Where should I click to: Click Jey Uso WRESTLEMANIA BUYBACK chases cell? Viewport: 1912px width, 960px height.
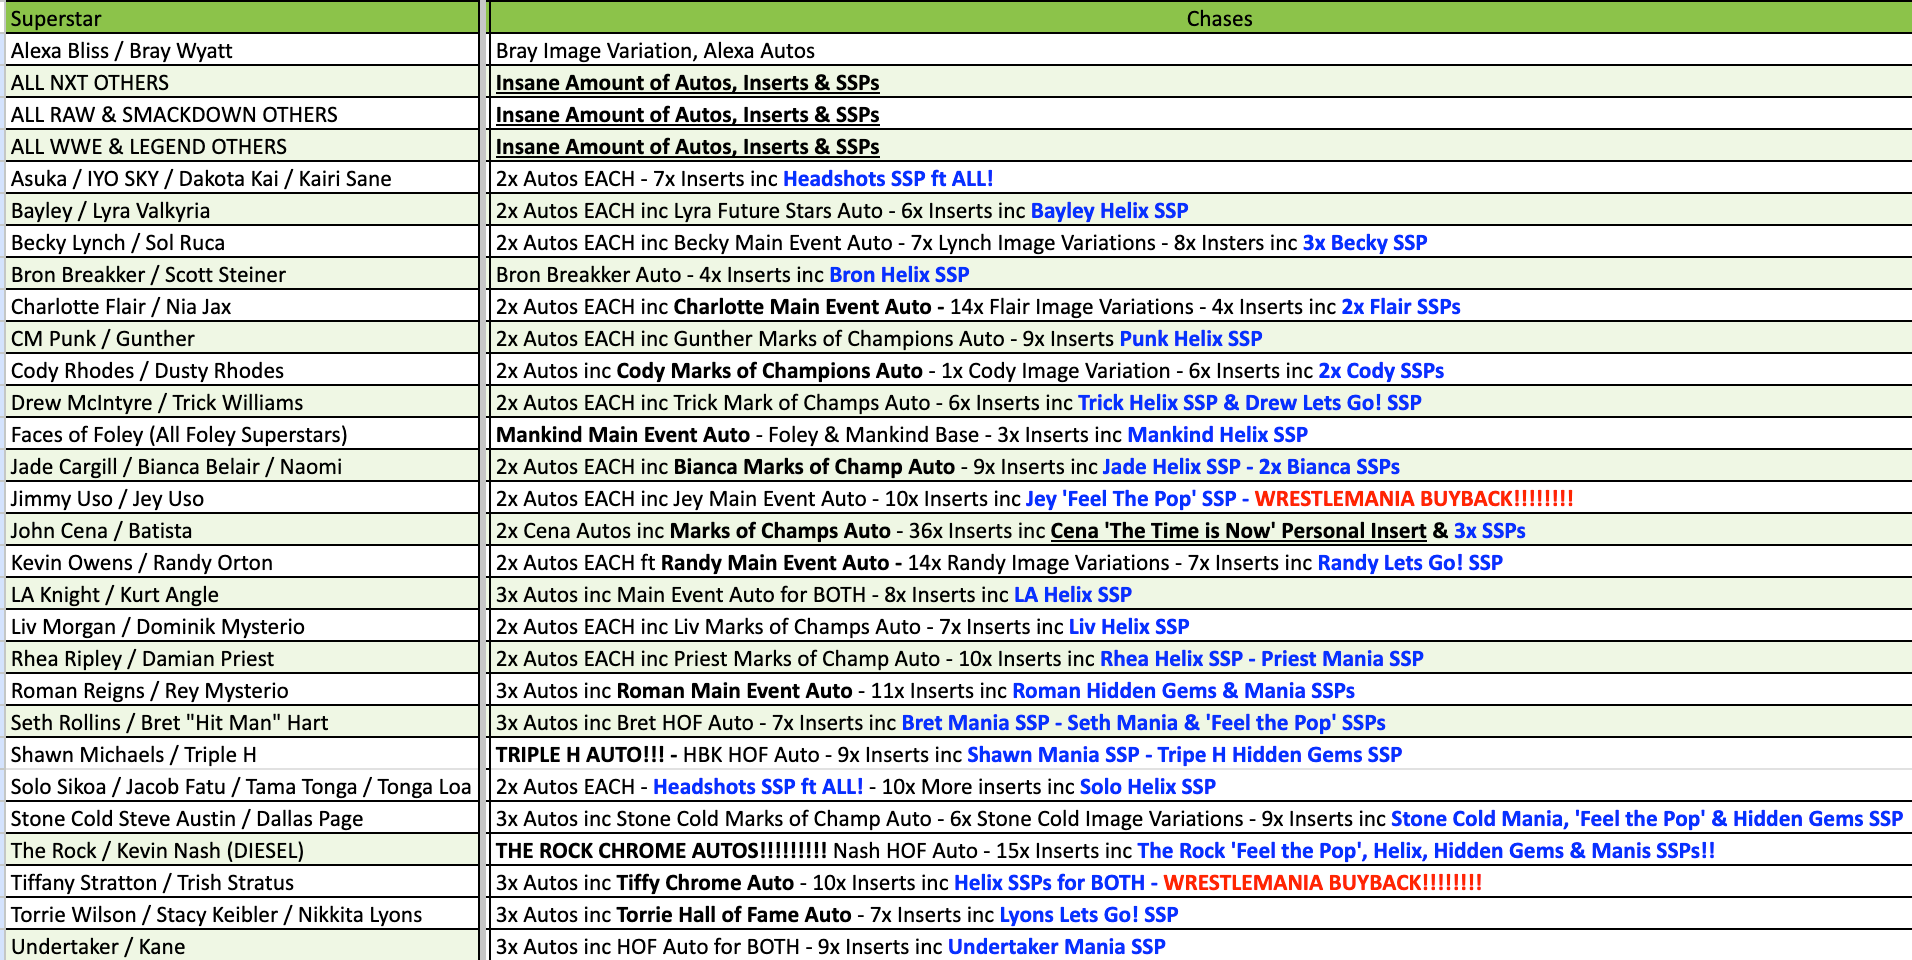(1200, 498)
